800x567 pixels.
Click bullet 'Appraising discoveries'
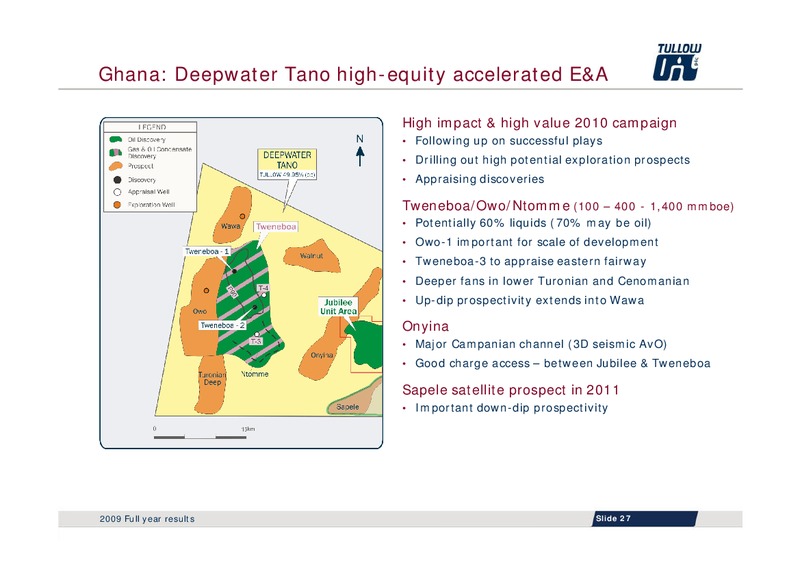(x=480, y=179)
